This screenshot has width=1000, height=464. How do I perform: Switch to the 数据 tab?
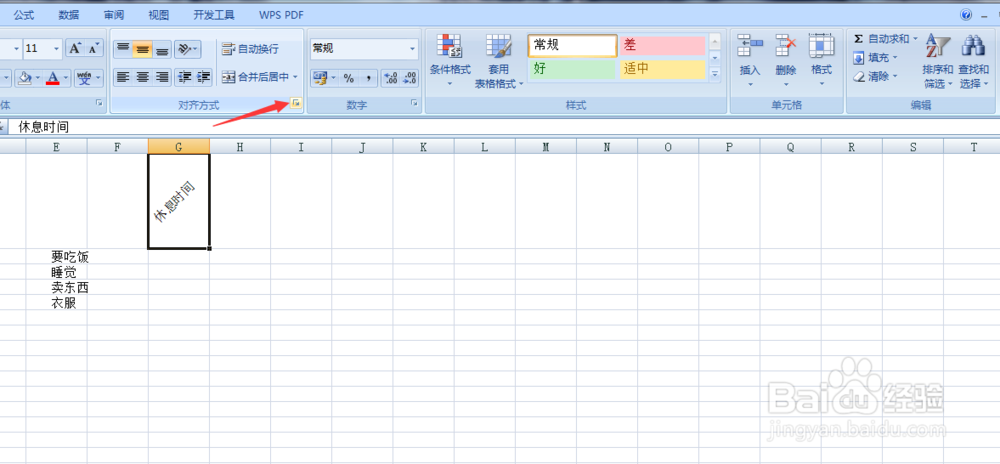[x=69, y=15]
